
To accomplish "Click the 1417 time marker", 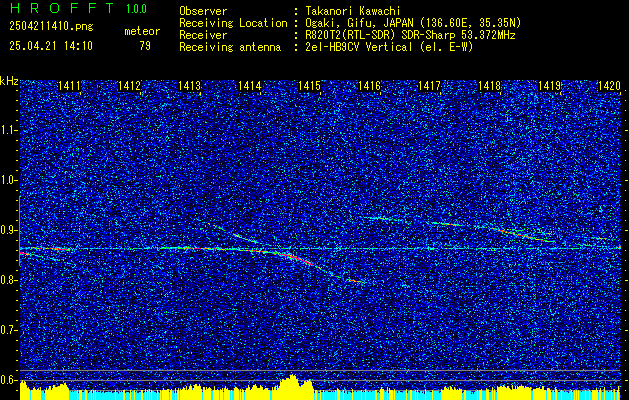I will click(x=429, y=86).
